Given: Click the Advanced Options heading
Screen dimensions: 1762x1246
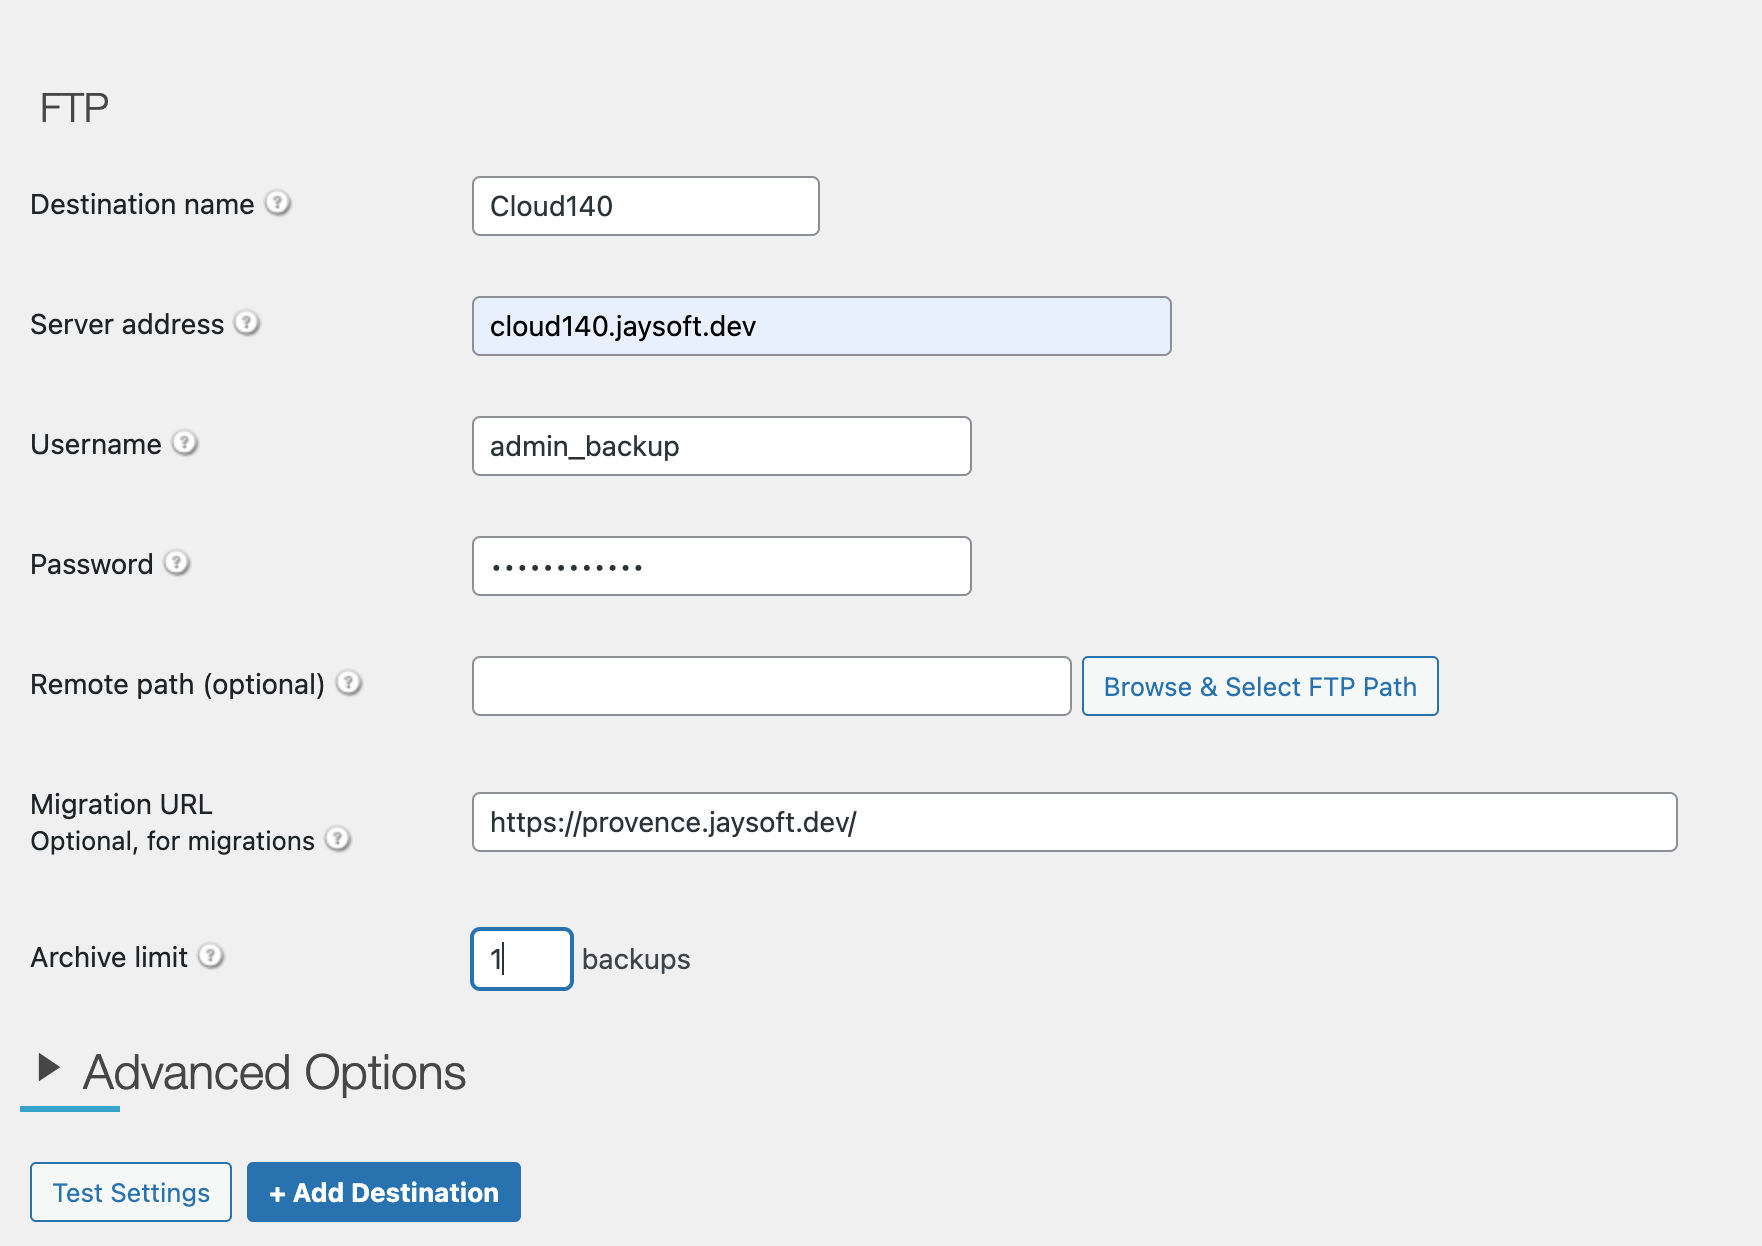Looking at the screenshot, I should tap(274, 1072).
